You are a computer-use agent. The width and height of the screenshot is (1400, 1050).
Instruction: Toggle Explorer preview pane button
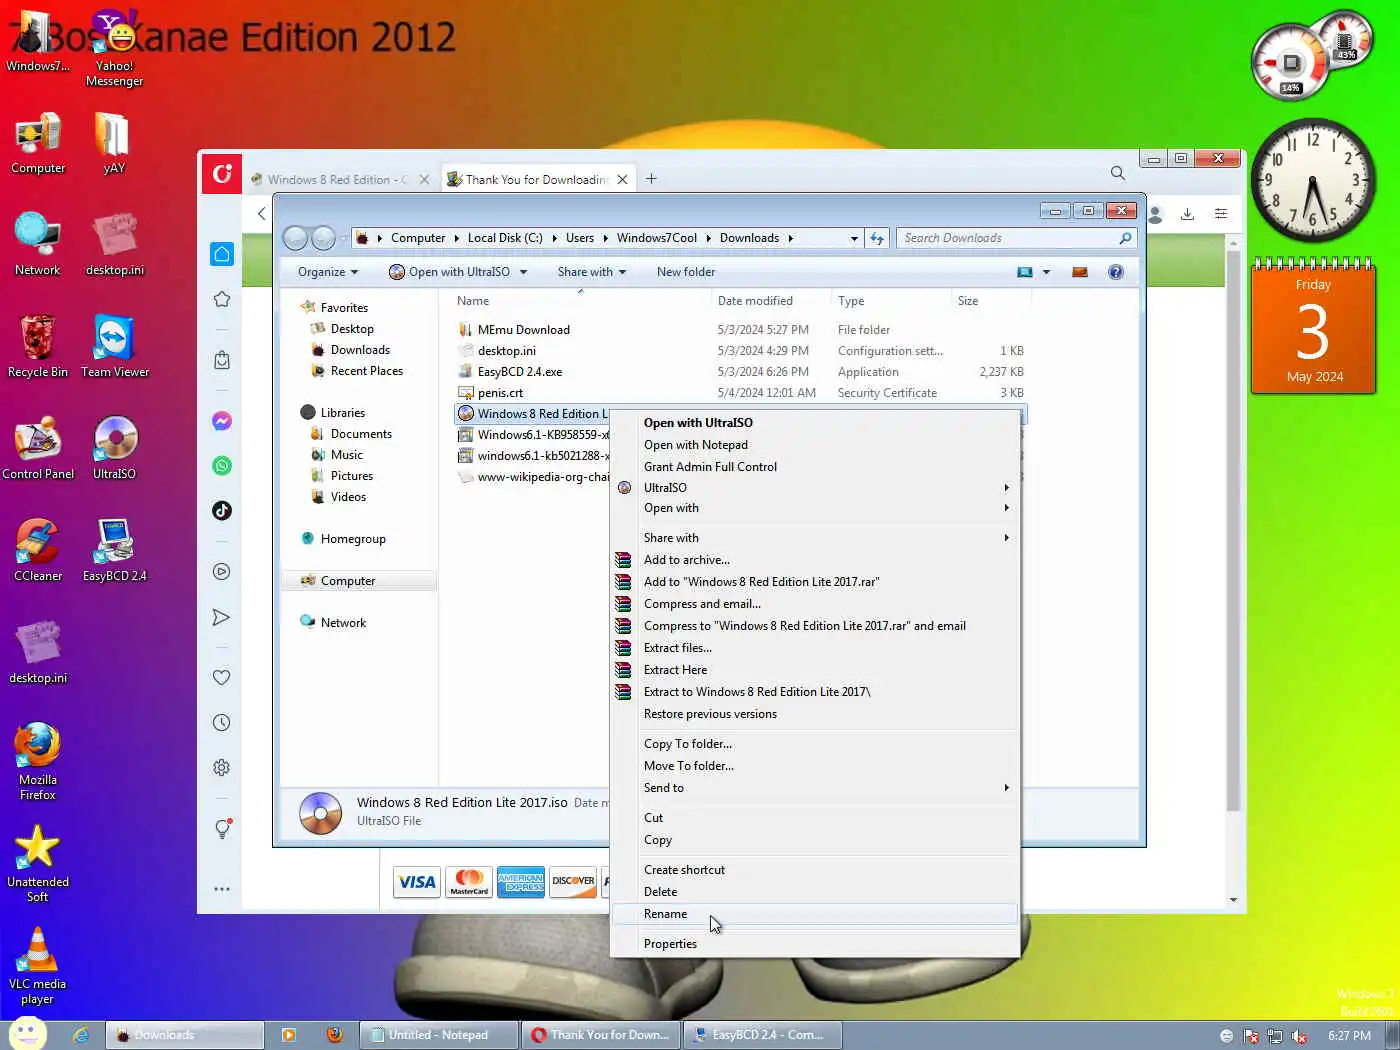click(1079, 272)
